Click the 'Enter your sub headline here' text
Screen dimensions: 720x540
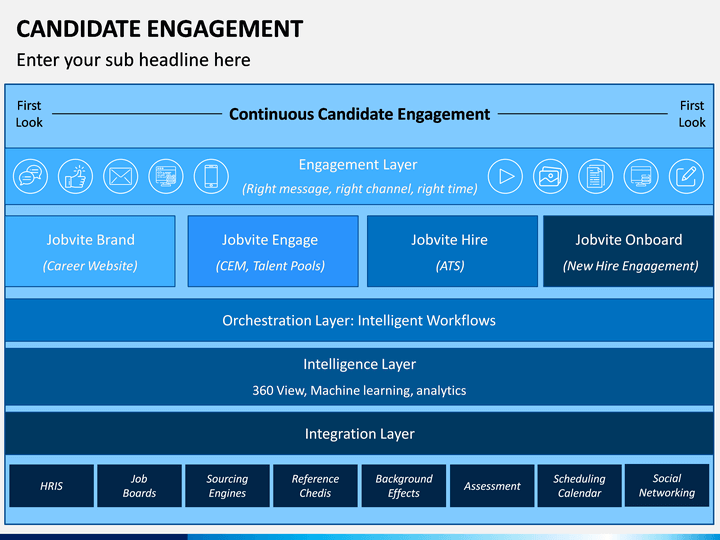(x=134, y=60)
